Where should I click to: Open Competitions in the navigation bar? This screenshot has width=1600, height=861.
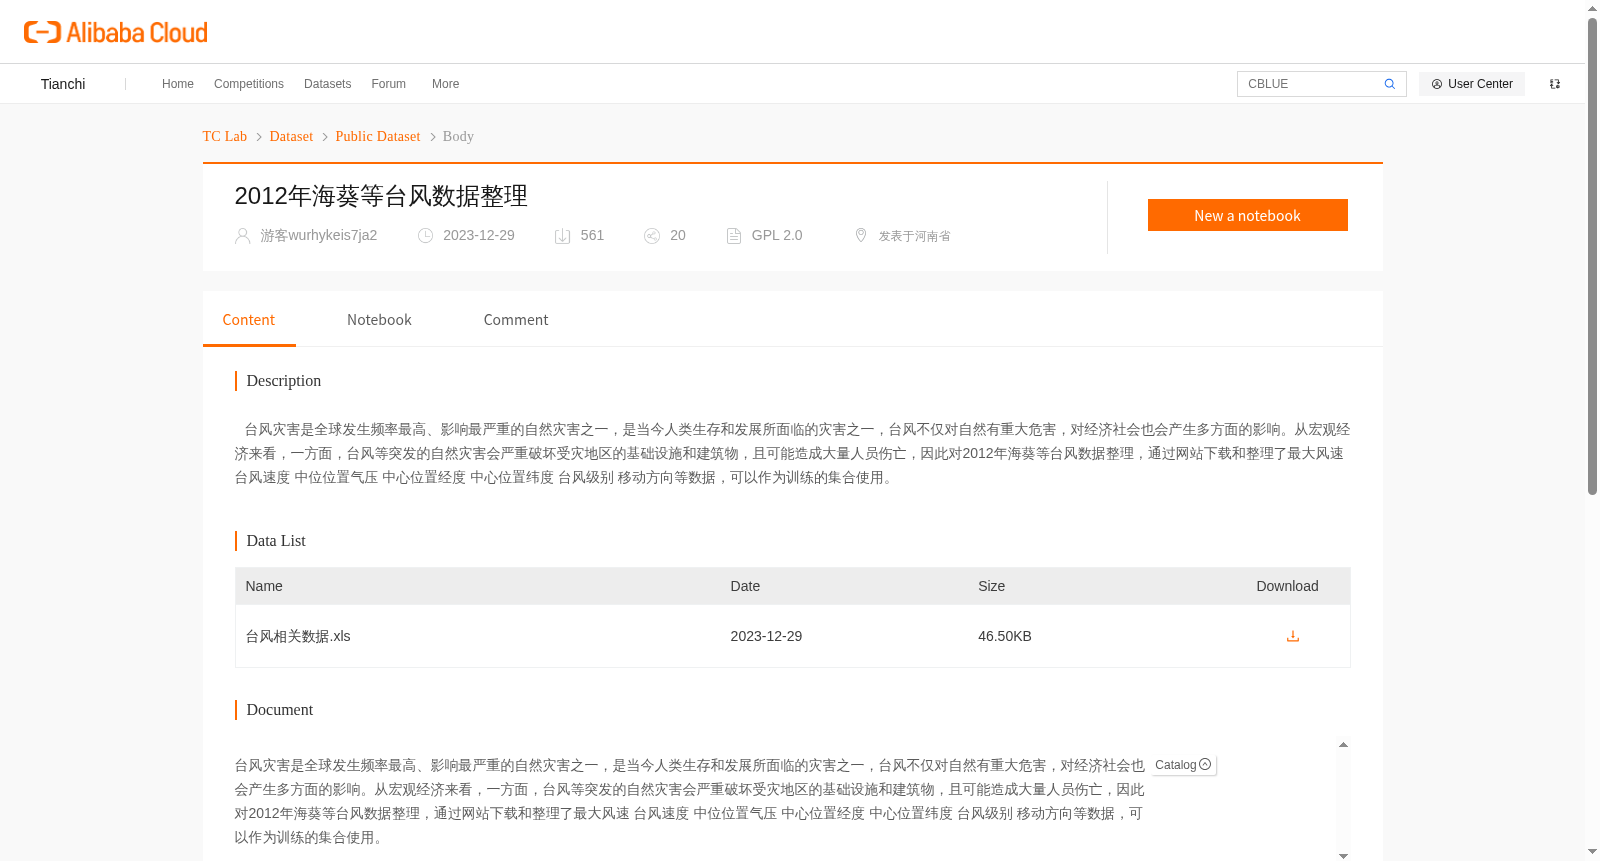(x=249, y=84)
